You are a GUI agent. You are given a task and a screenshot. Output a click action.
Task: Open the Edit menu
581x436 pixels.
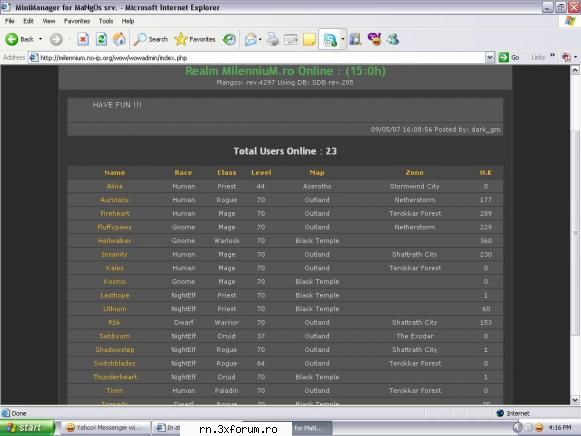pos(29,21)
